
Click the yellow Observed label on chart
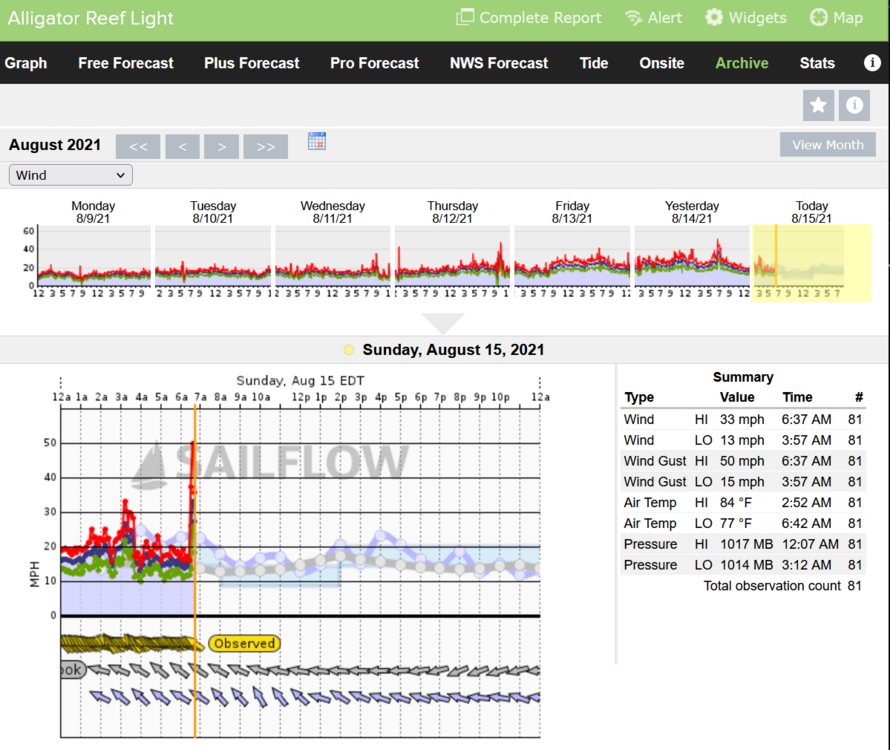244,643
